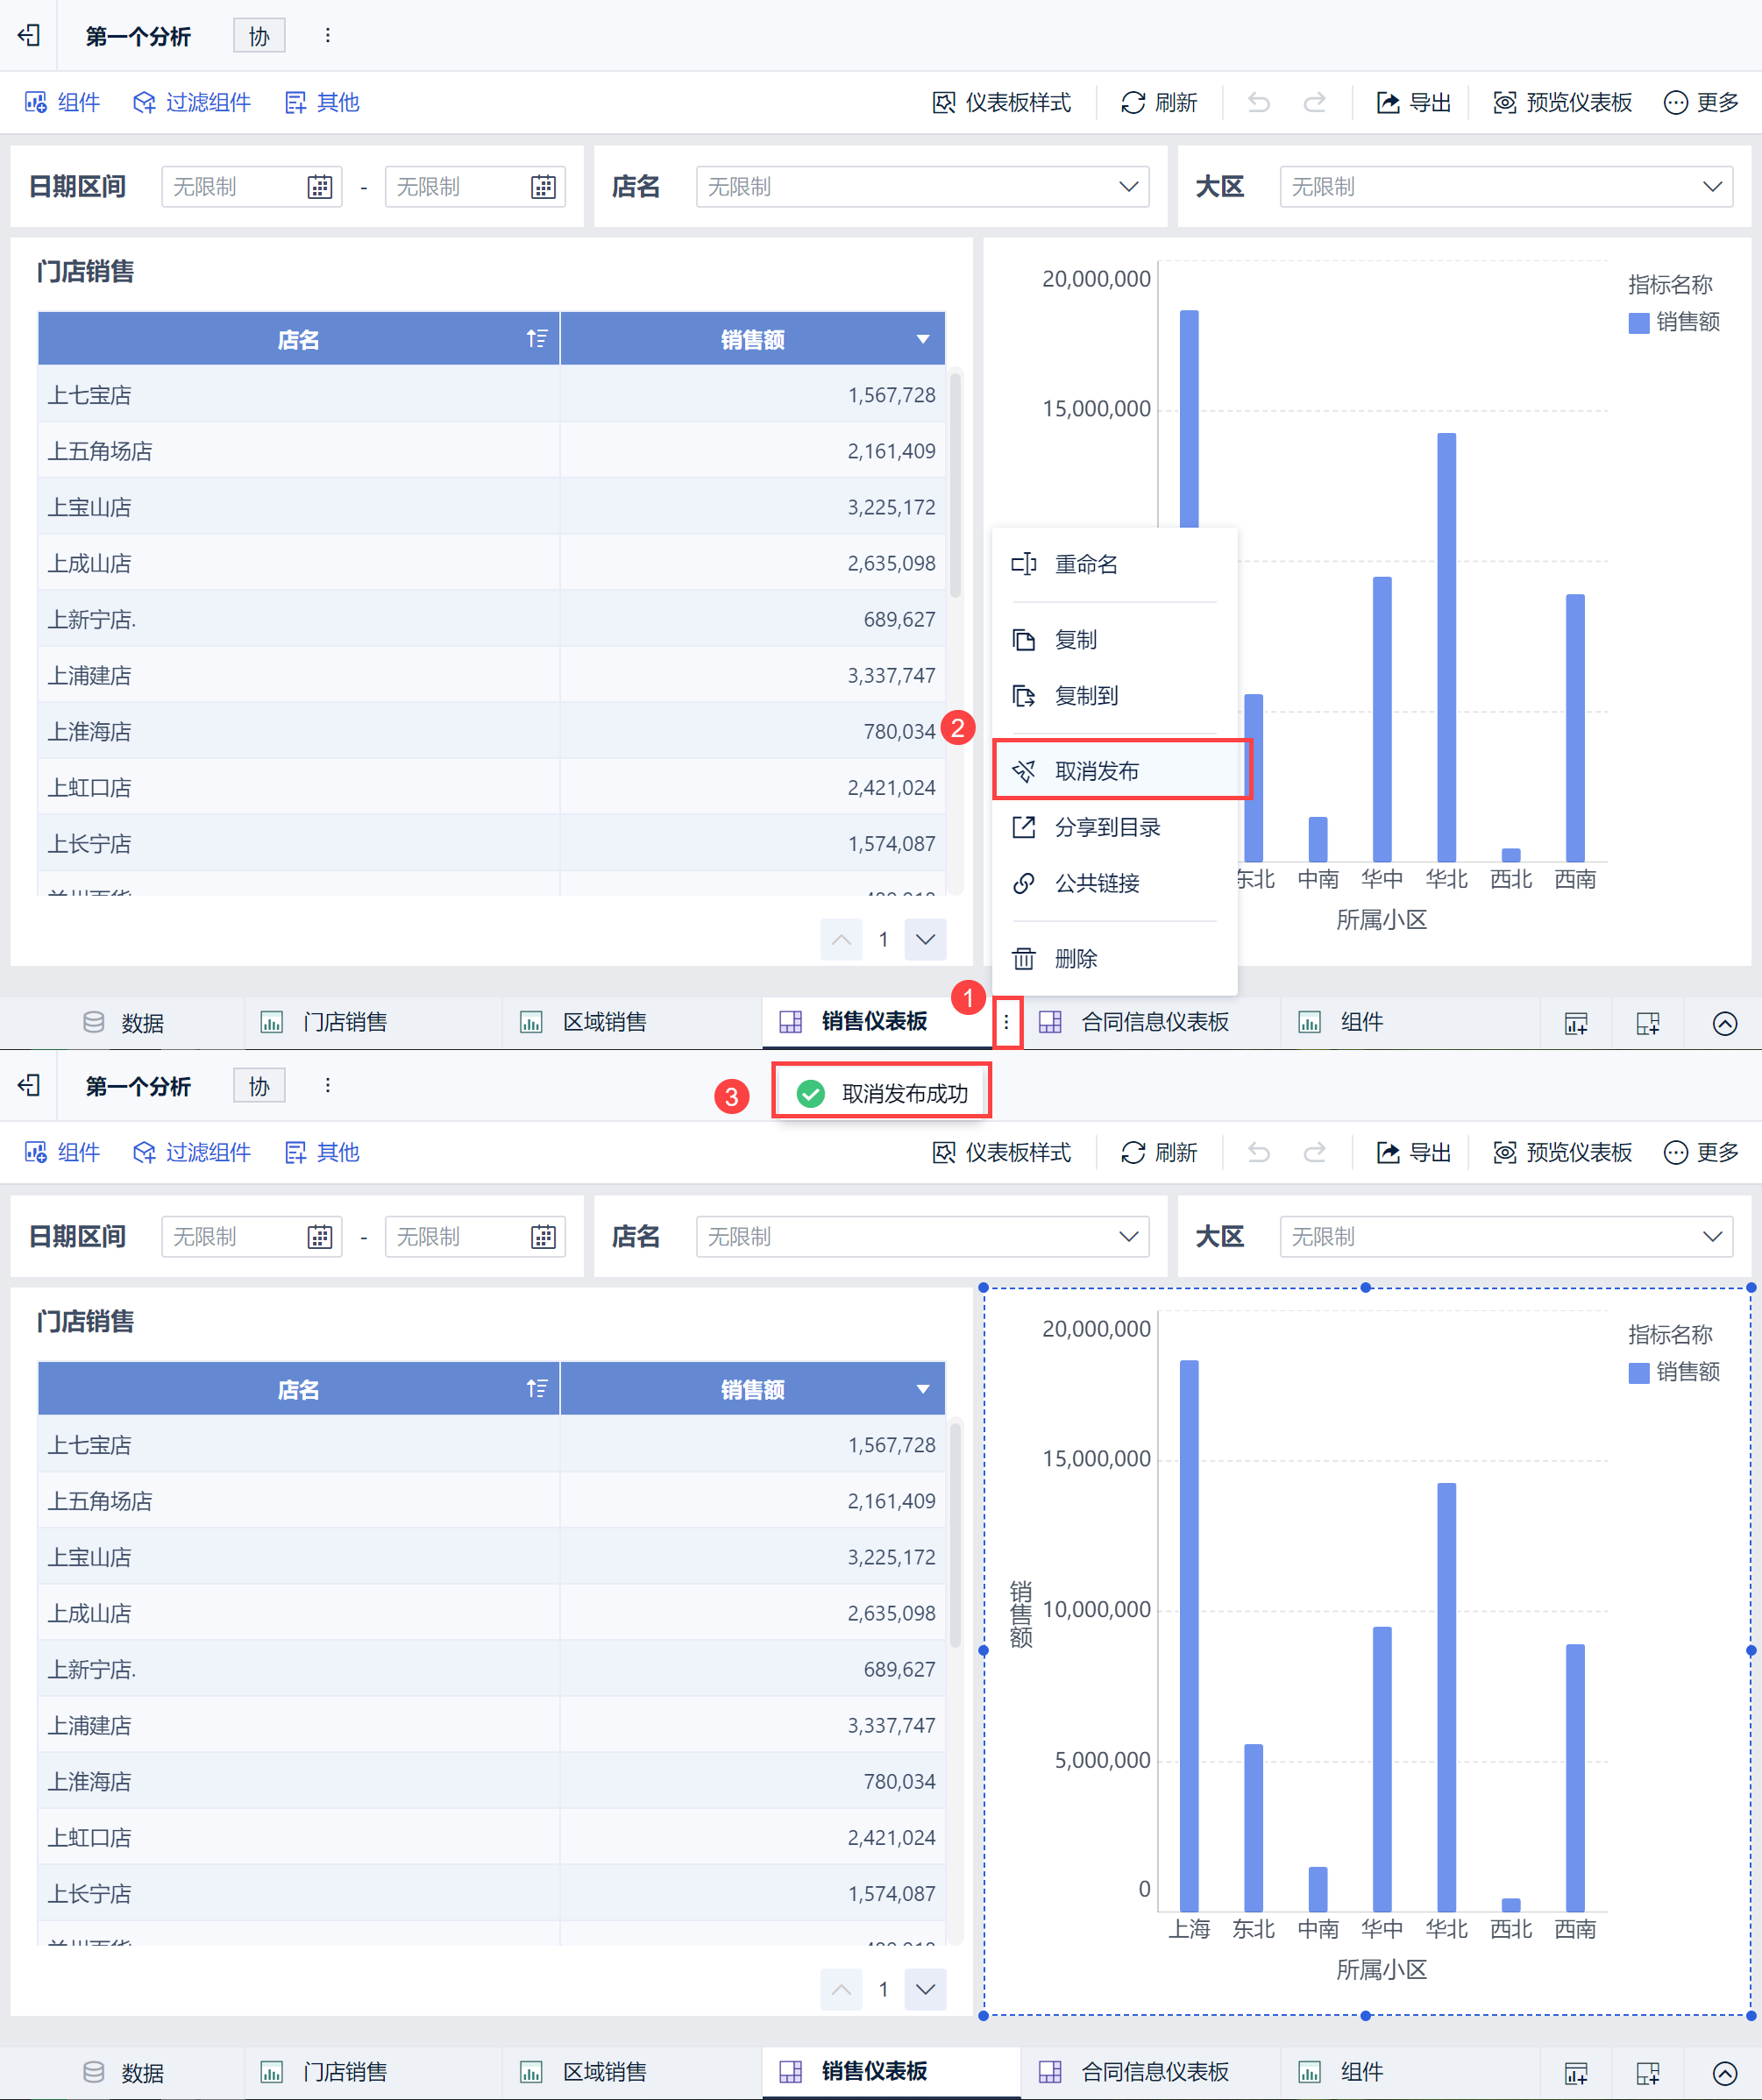Click the 协 button beside the title
The height and width of the screenshot is (2100, 1762).
(259, 36)
